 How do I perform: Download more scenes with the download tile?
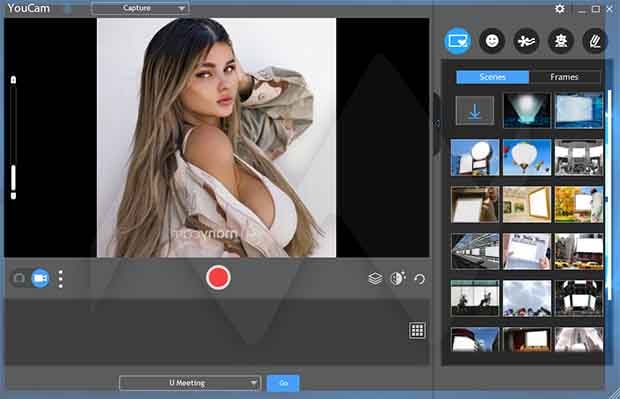pos(474,111)
